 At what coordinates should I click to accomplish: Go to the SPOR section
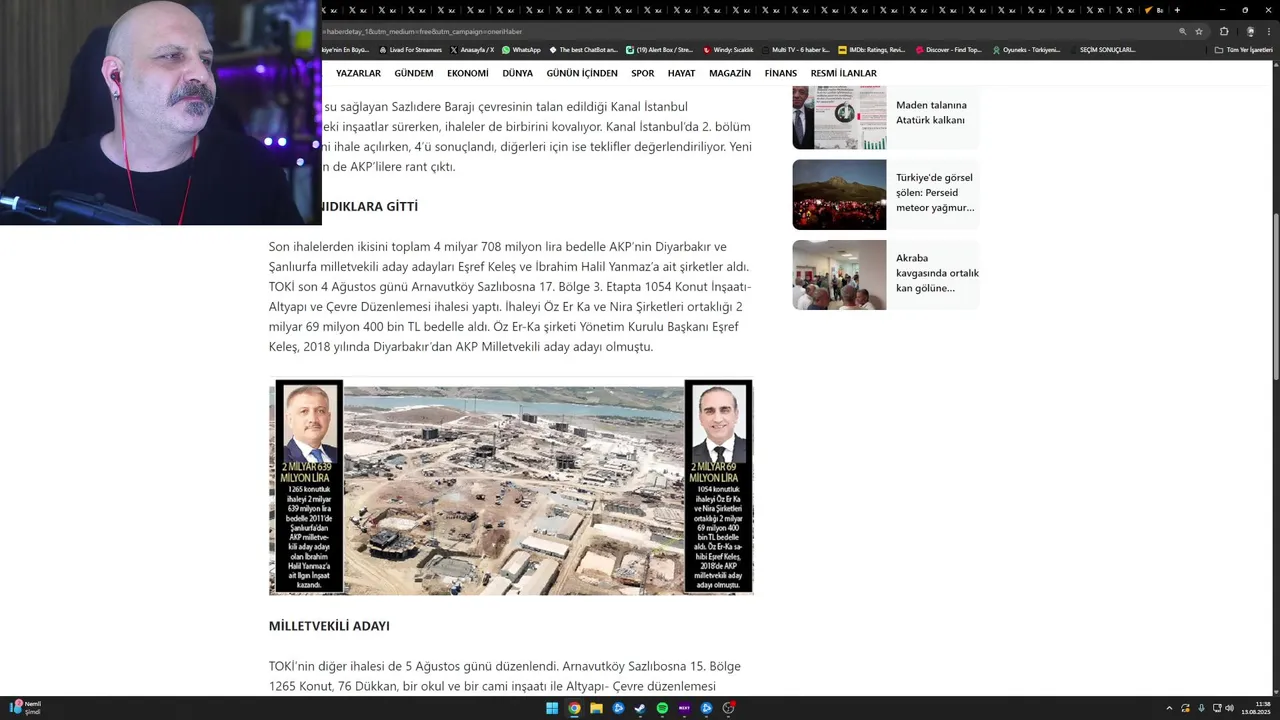(x=643, y=73)
